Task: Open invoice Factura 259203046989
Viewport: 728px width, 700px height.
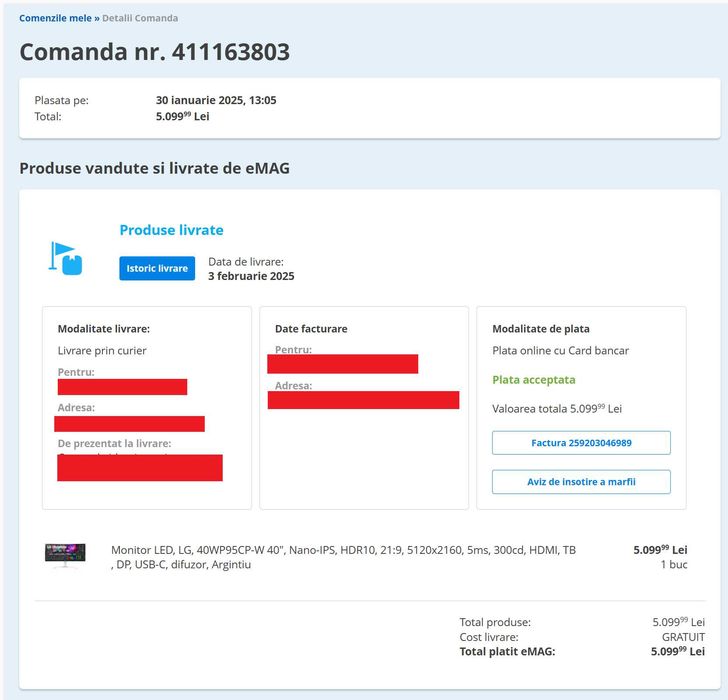Action: pyautogui.click(x=581, y=443)
